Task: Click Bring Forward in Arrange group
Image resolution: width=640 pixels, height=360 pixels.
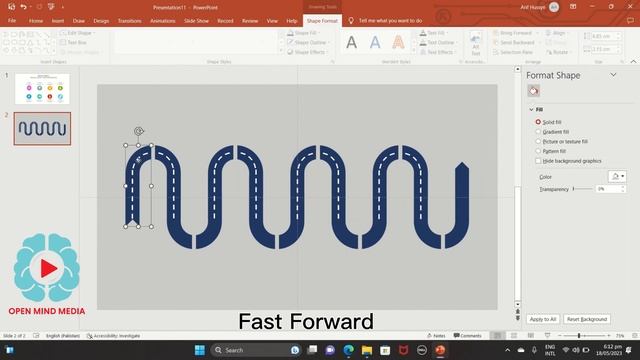Action: (x=513, y=33)
